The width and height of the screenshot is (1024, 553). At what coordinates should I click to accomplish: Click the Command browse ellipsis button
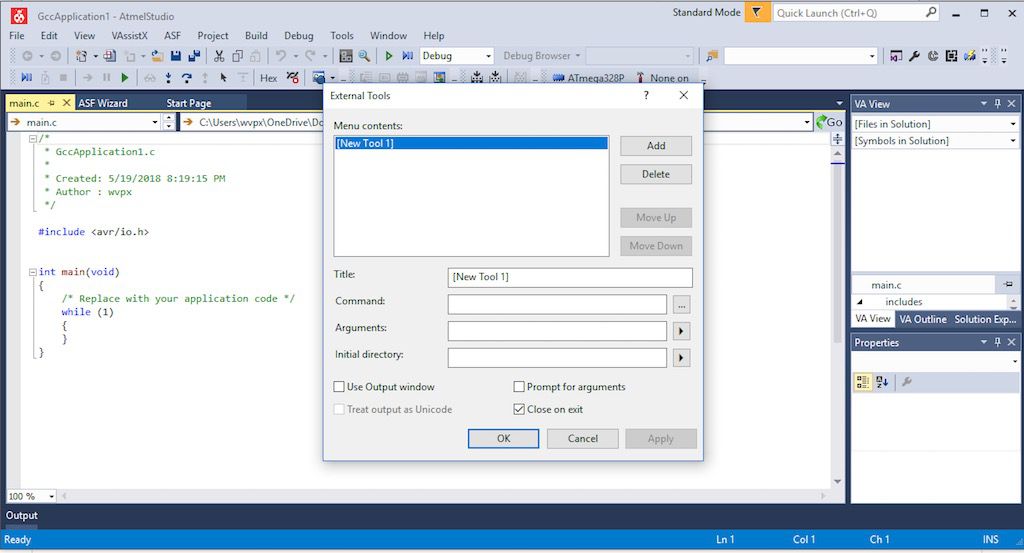click(681, 304)
